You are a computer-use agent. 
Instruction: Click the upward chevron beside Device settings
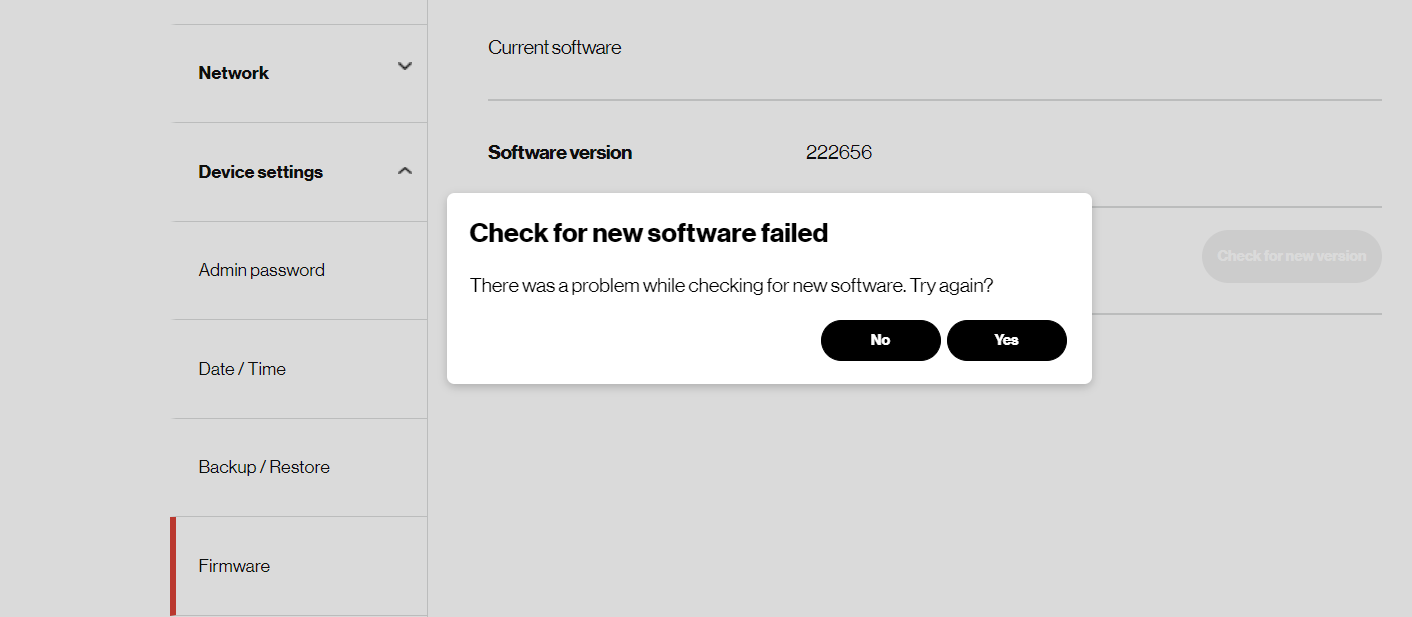point(405,171)
